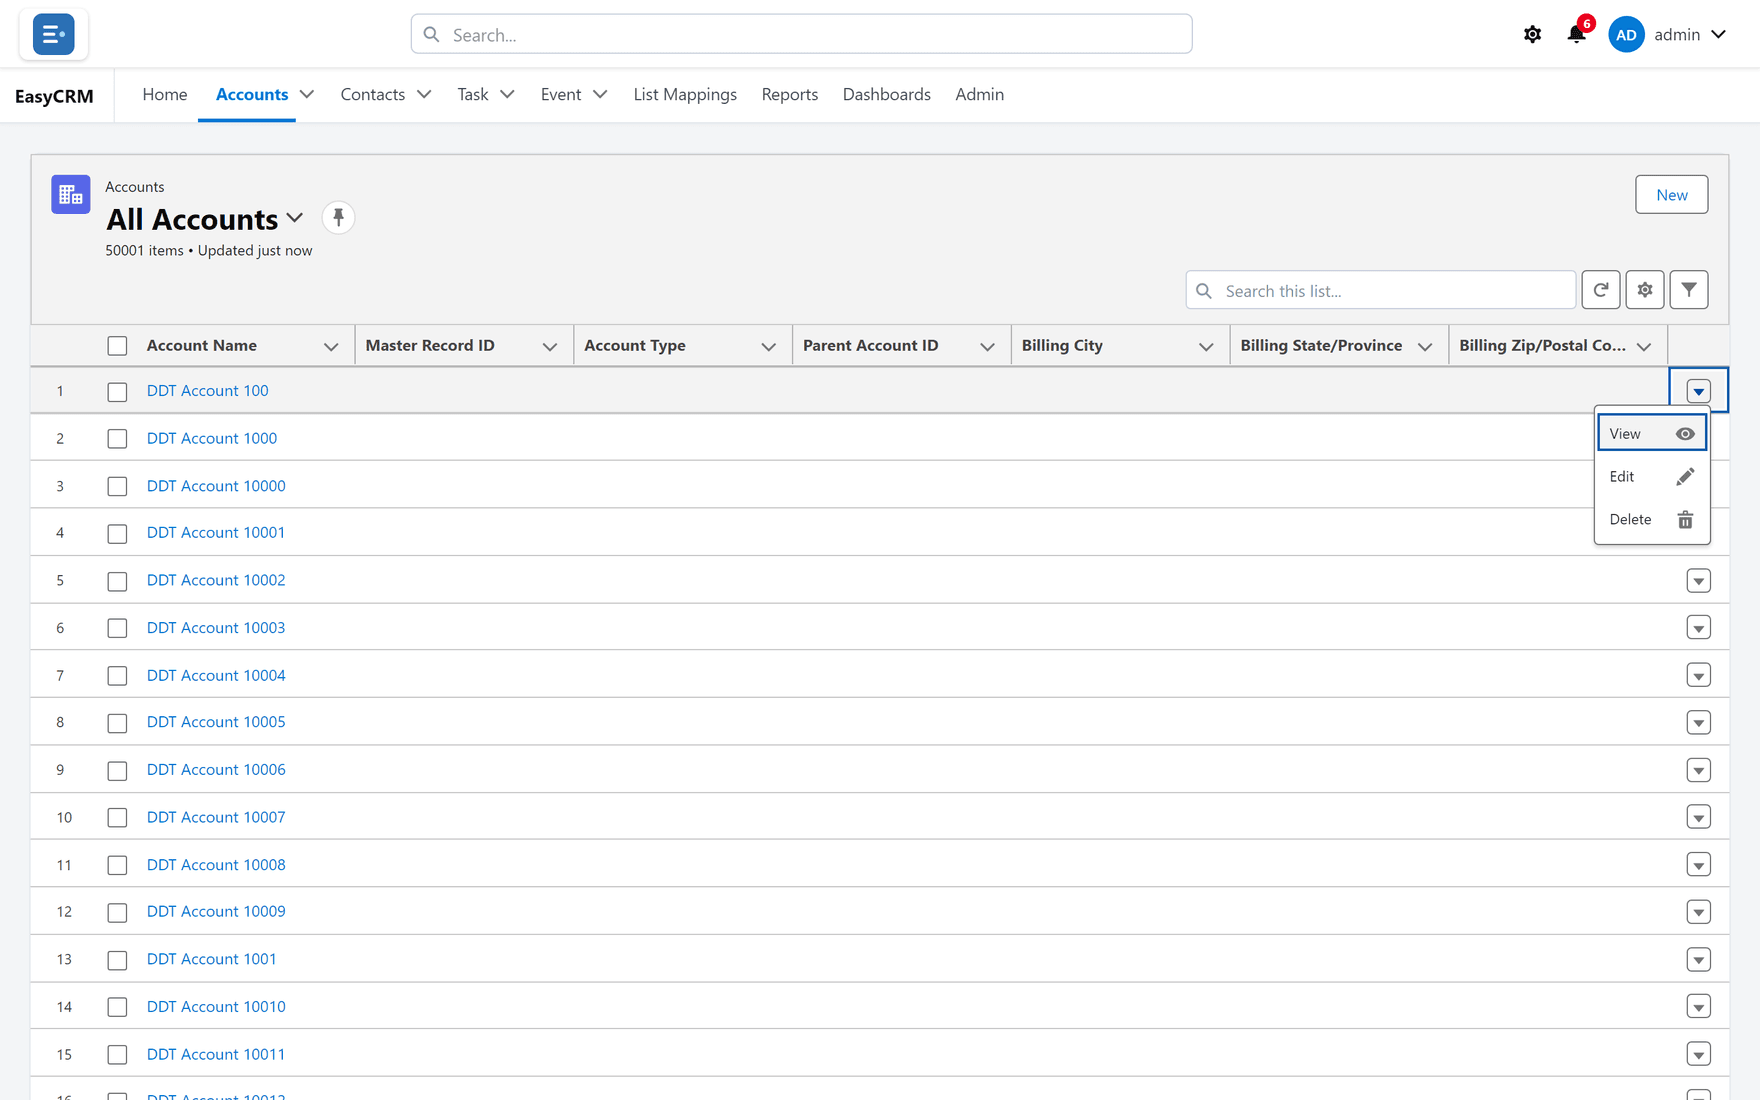Switch to the Reports tab
1760x1100 pixels.
click(x=789, y=94)
